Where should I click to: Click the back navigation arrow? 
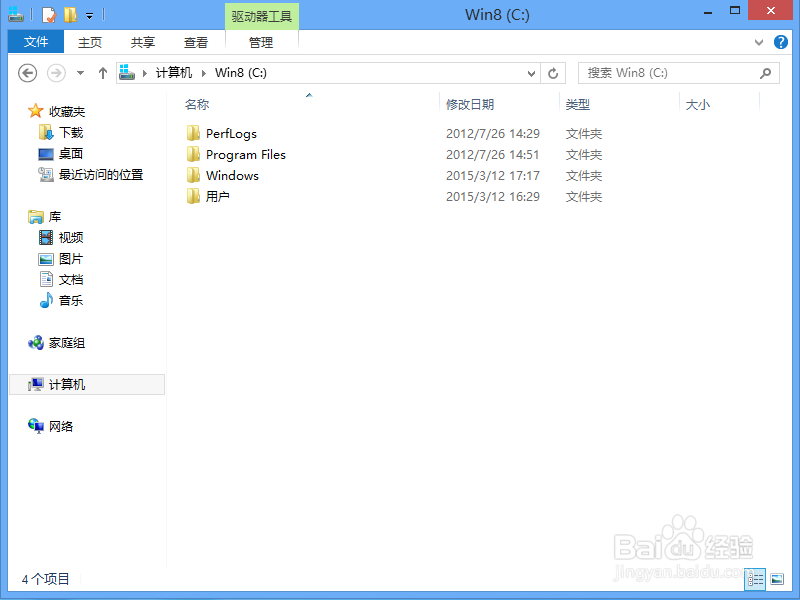coord(28,73)
